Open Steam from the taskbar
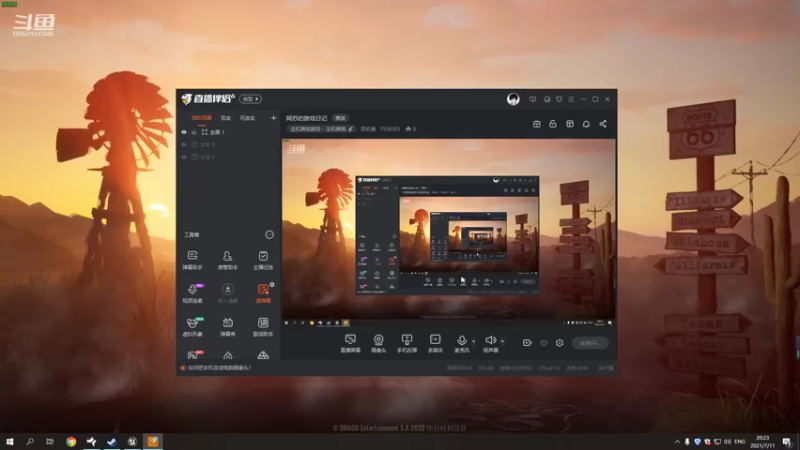This screenshot has height=450, width=800. (112, 441)
